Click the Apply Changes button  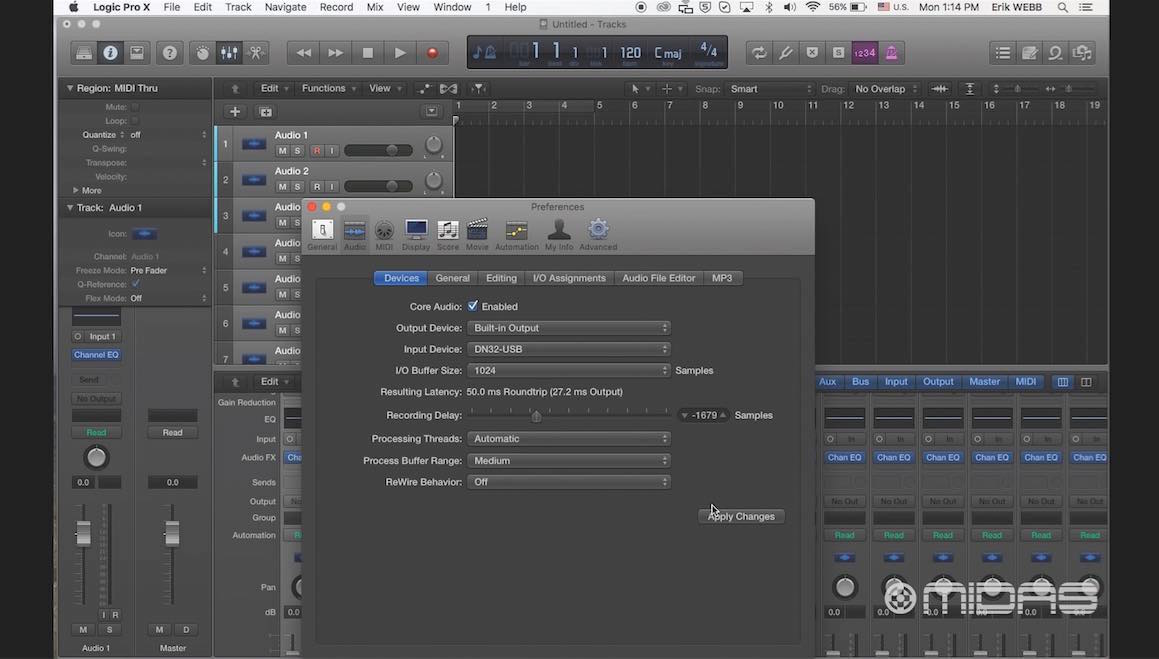[x=741, y=516]
